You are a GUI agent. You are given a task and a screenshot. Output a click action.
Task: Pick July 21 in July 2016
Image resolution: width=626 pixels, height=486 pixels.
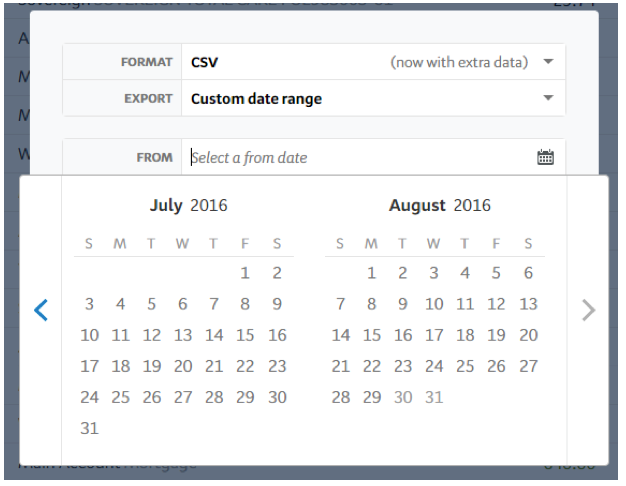coord(214,367)
